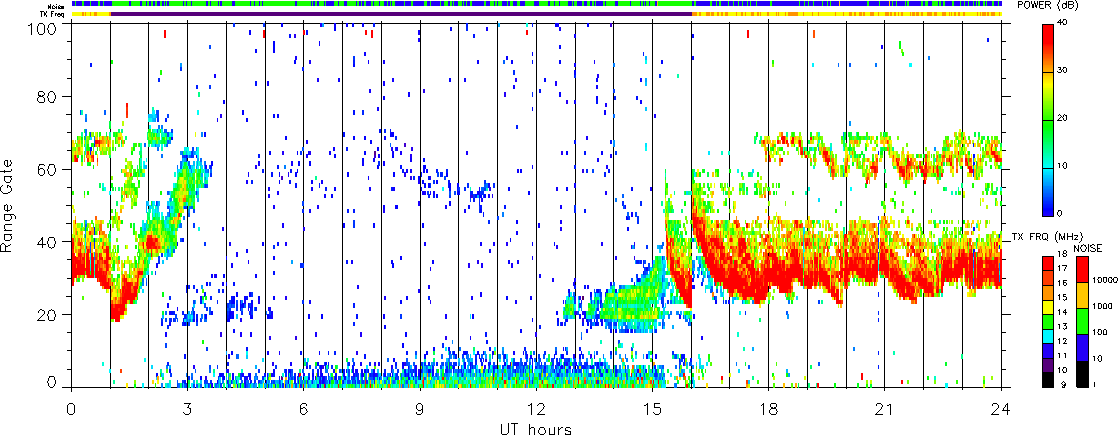Viewport: 1118px width, 435px height.
Task: Click the UT hours axis tick "15"
Action: (x=652, y=409)
